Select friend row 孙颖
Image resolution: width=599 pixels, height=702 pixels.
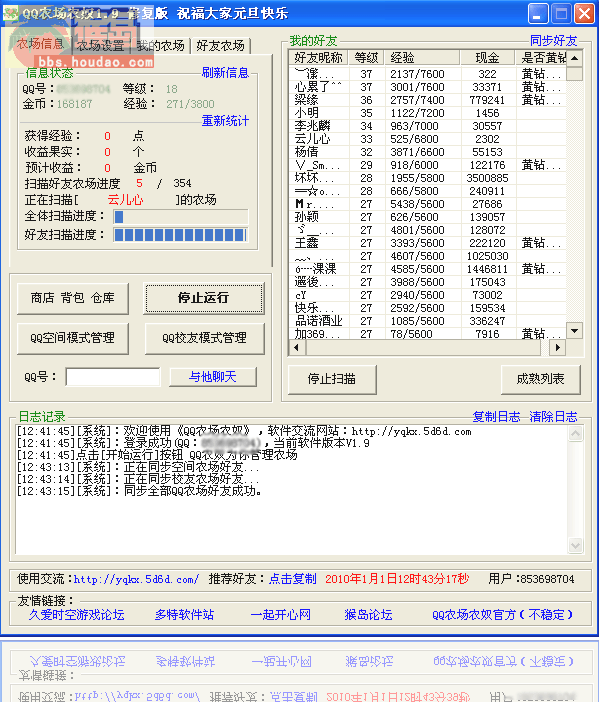pos(428,217)
